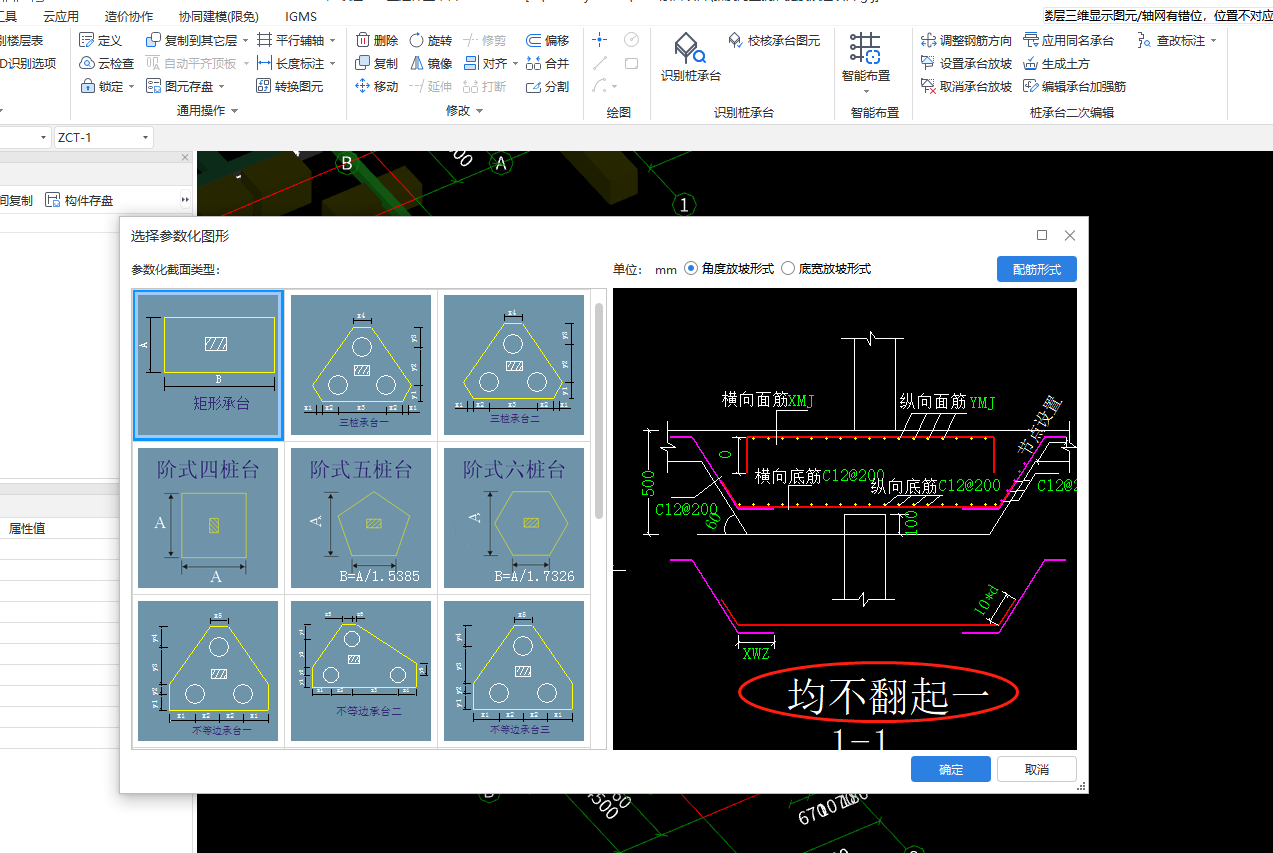Select the 长度标注 length dimension tool
1273x853 pixels.
290,63
